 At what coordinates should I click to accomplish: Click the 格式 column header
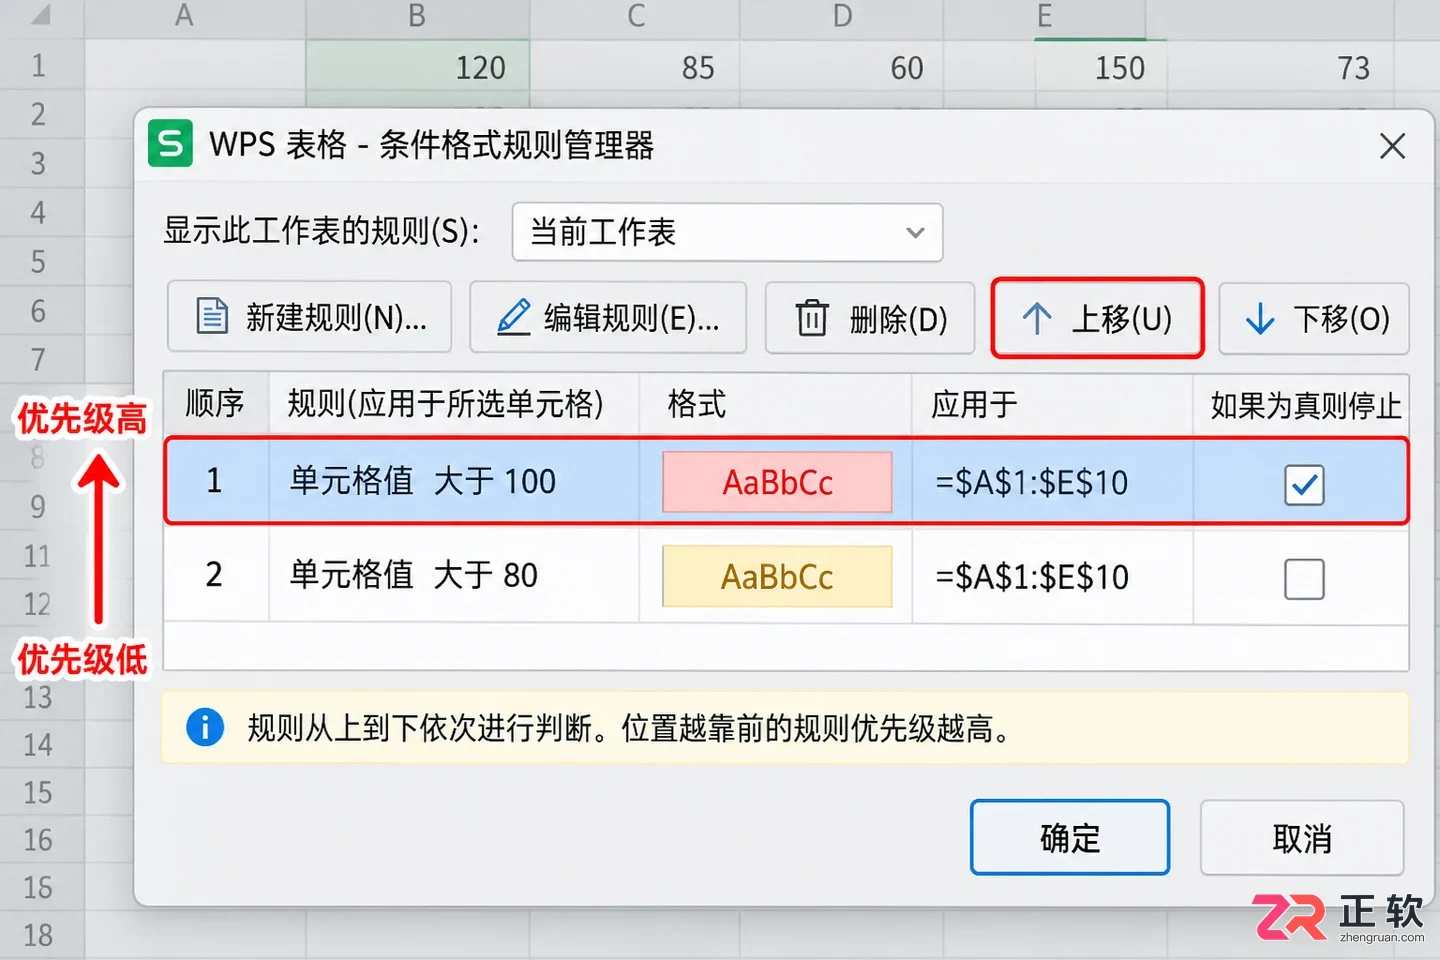click(x=696, y=404)
